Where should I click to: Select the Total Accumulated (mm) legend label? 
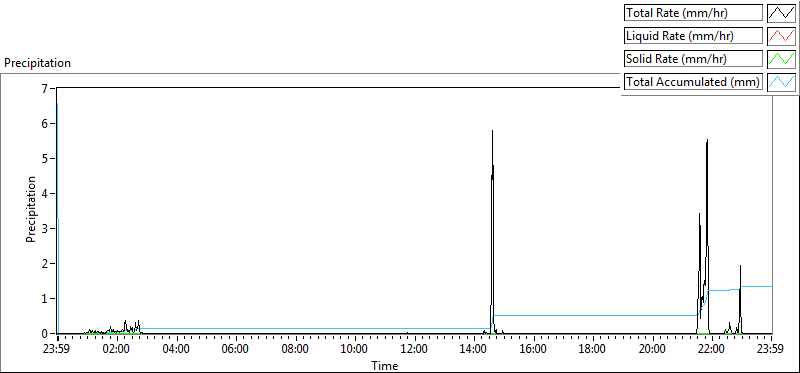click(x=693, y=82)
